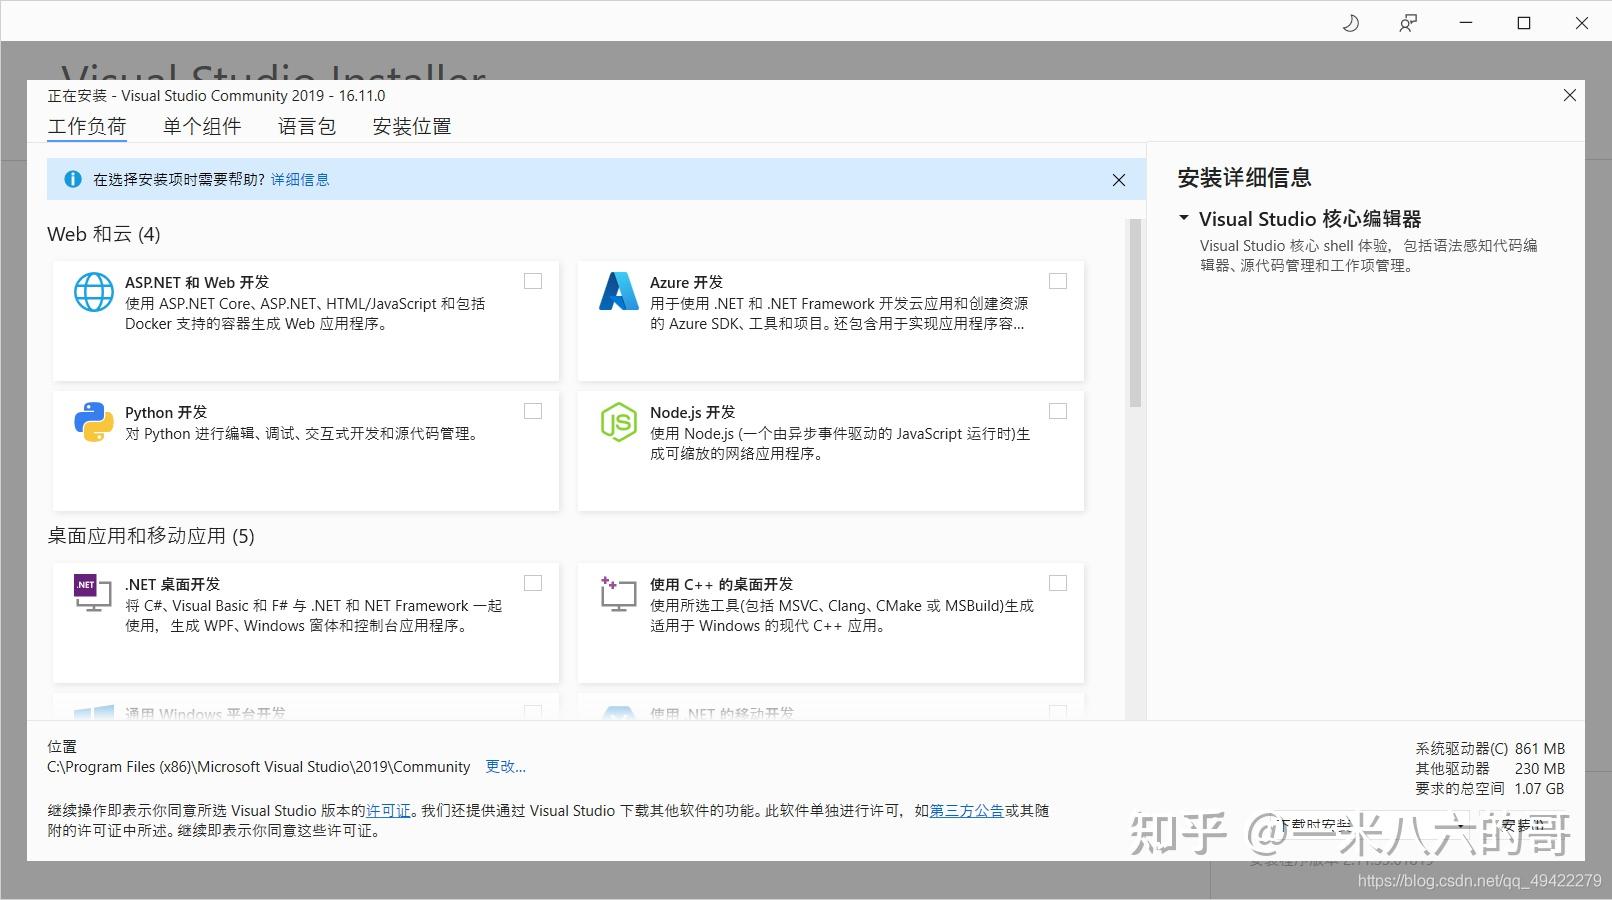Switch to the 单个组件 tab
The image size is (1612, 900).
point(203,126)
